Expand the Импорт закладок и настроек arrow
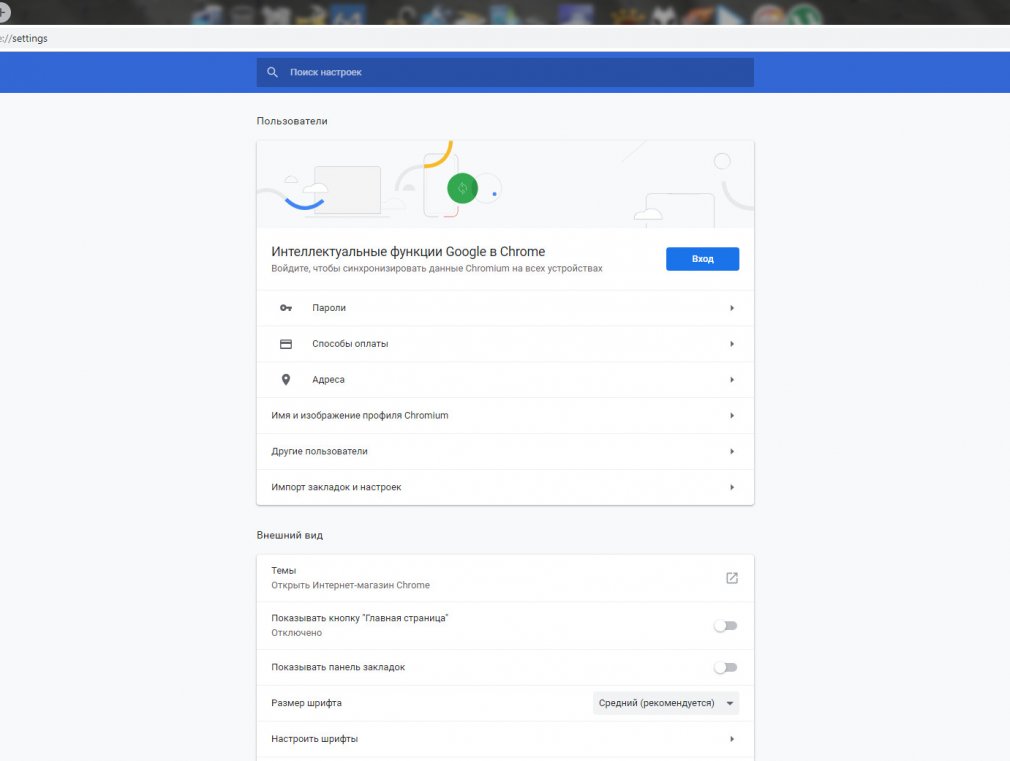 732,488
